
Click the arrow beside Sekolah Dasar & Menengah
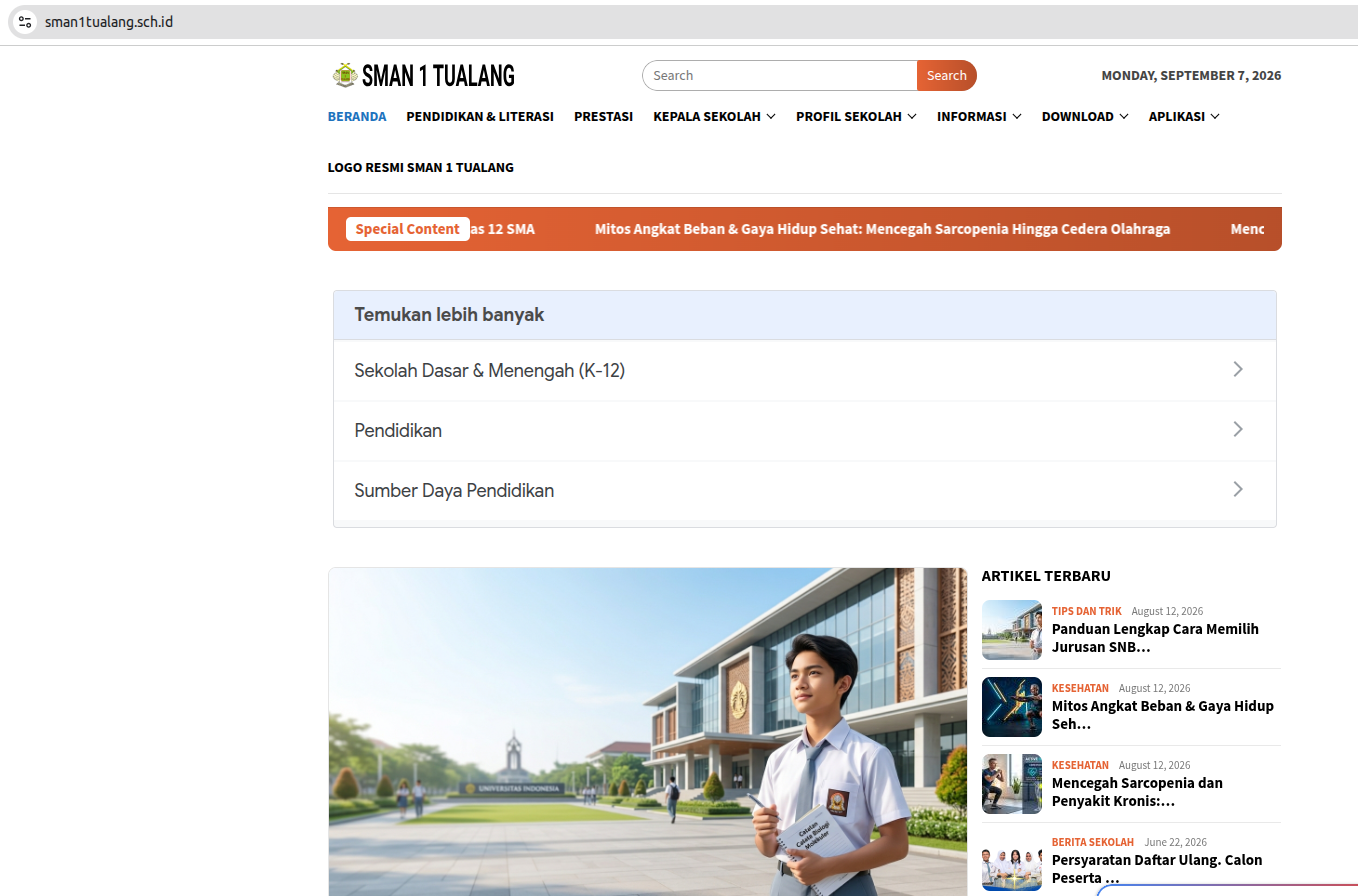pos(1238,369)
